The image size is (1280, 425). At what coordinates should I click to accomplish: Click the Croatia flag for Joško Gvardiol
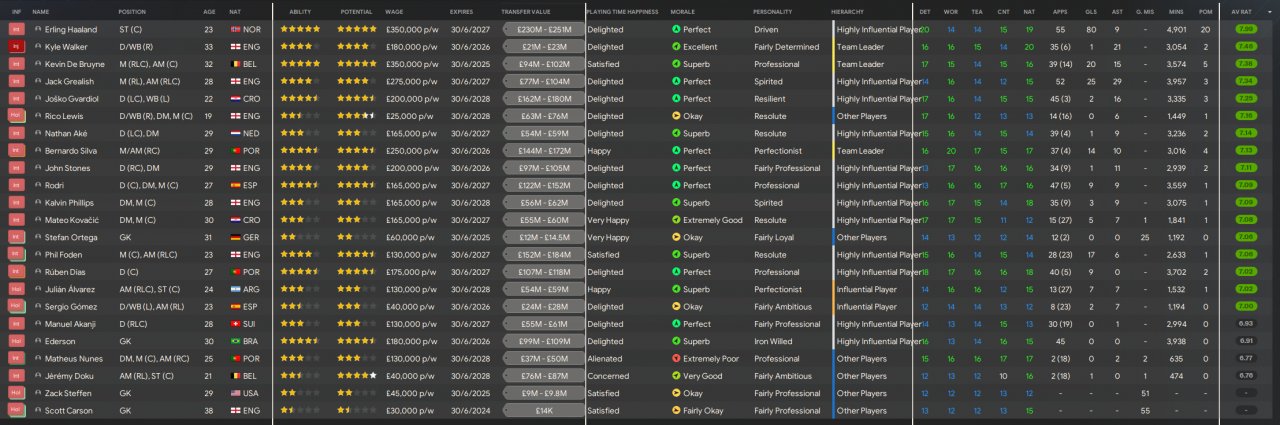234,99
